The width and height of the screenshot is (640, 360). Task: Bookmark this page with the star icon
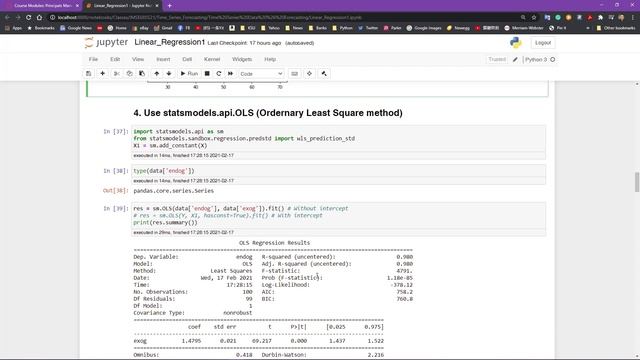tap(533, 18)
